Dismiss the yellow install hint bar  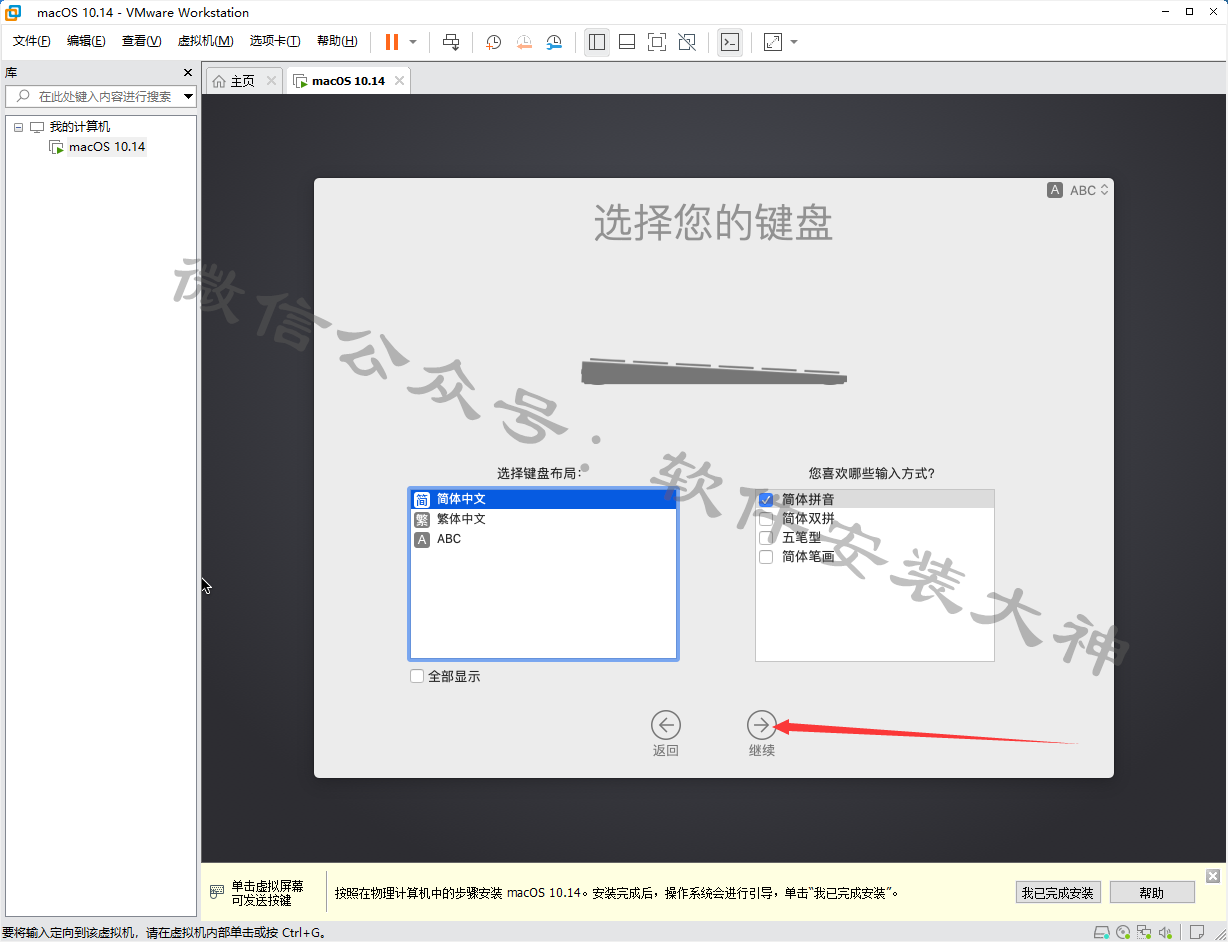(x=1213, y=876)
